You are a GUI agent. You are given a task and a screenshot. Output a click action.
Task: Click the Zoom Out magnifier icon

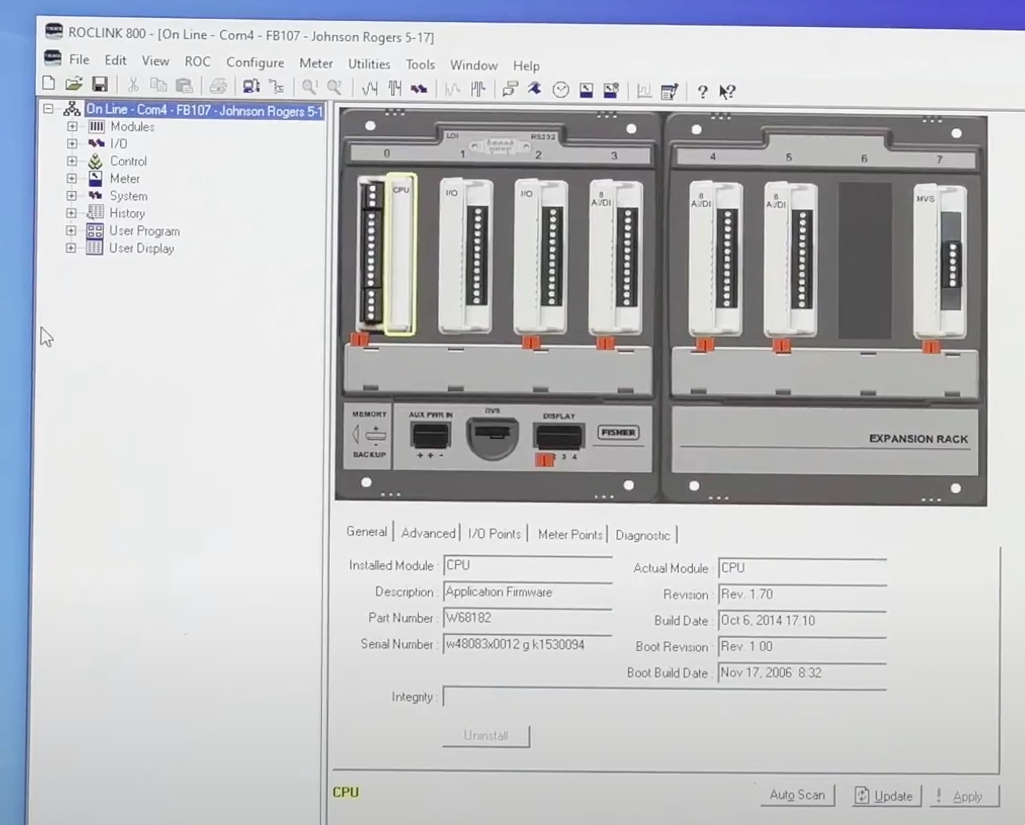click(x=334, y=88)
